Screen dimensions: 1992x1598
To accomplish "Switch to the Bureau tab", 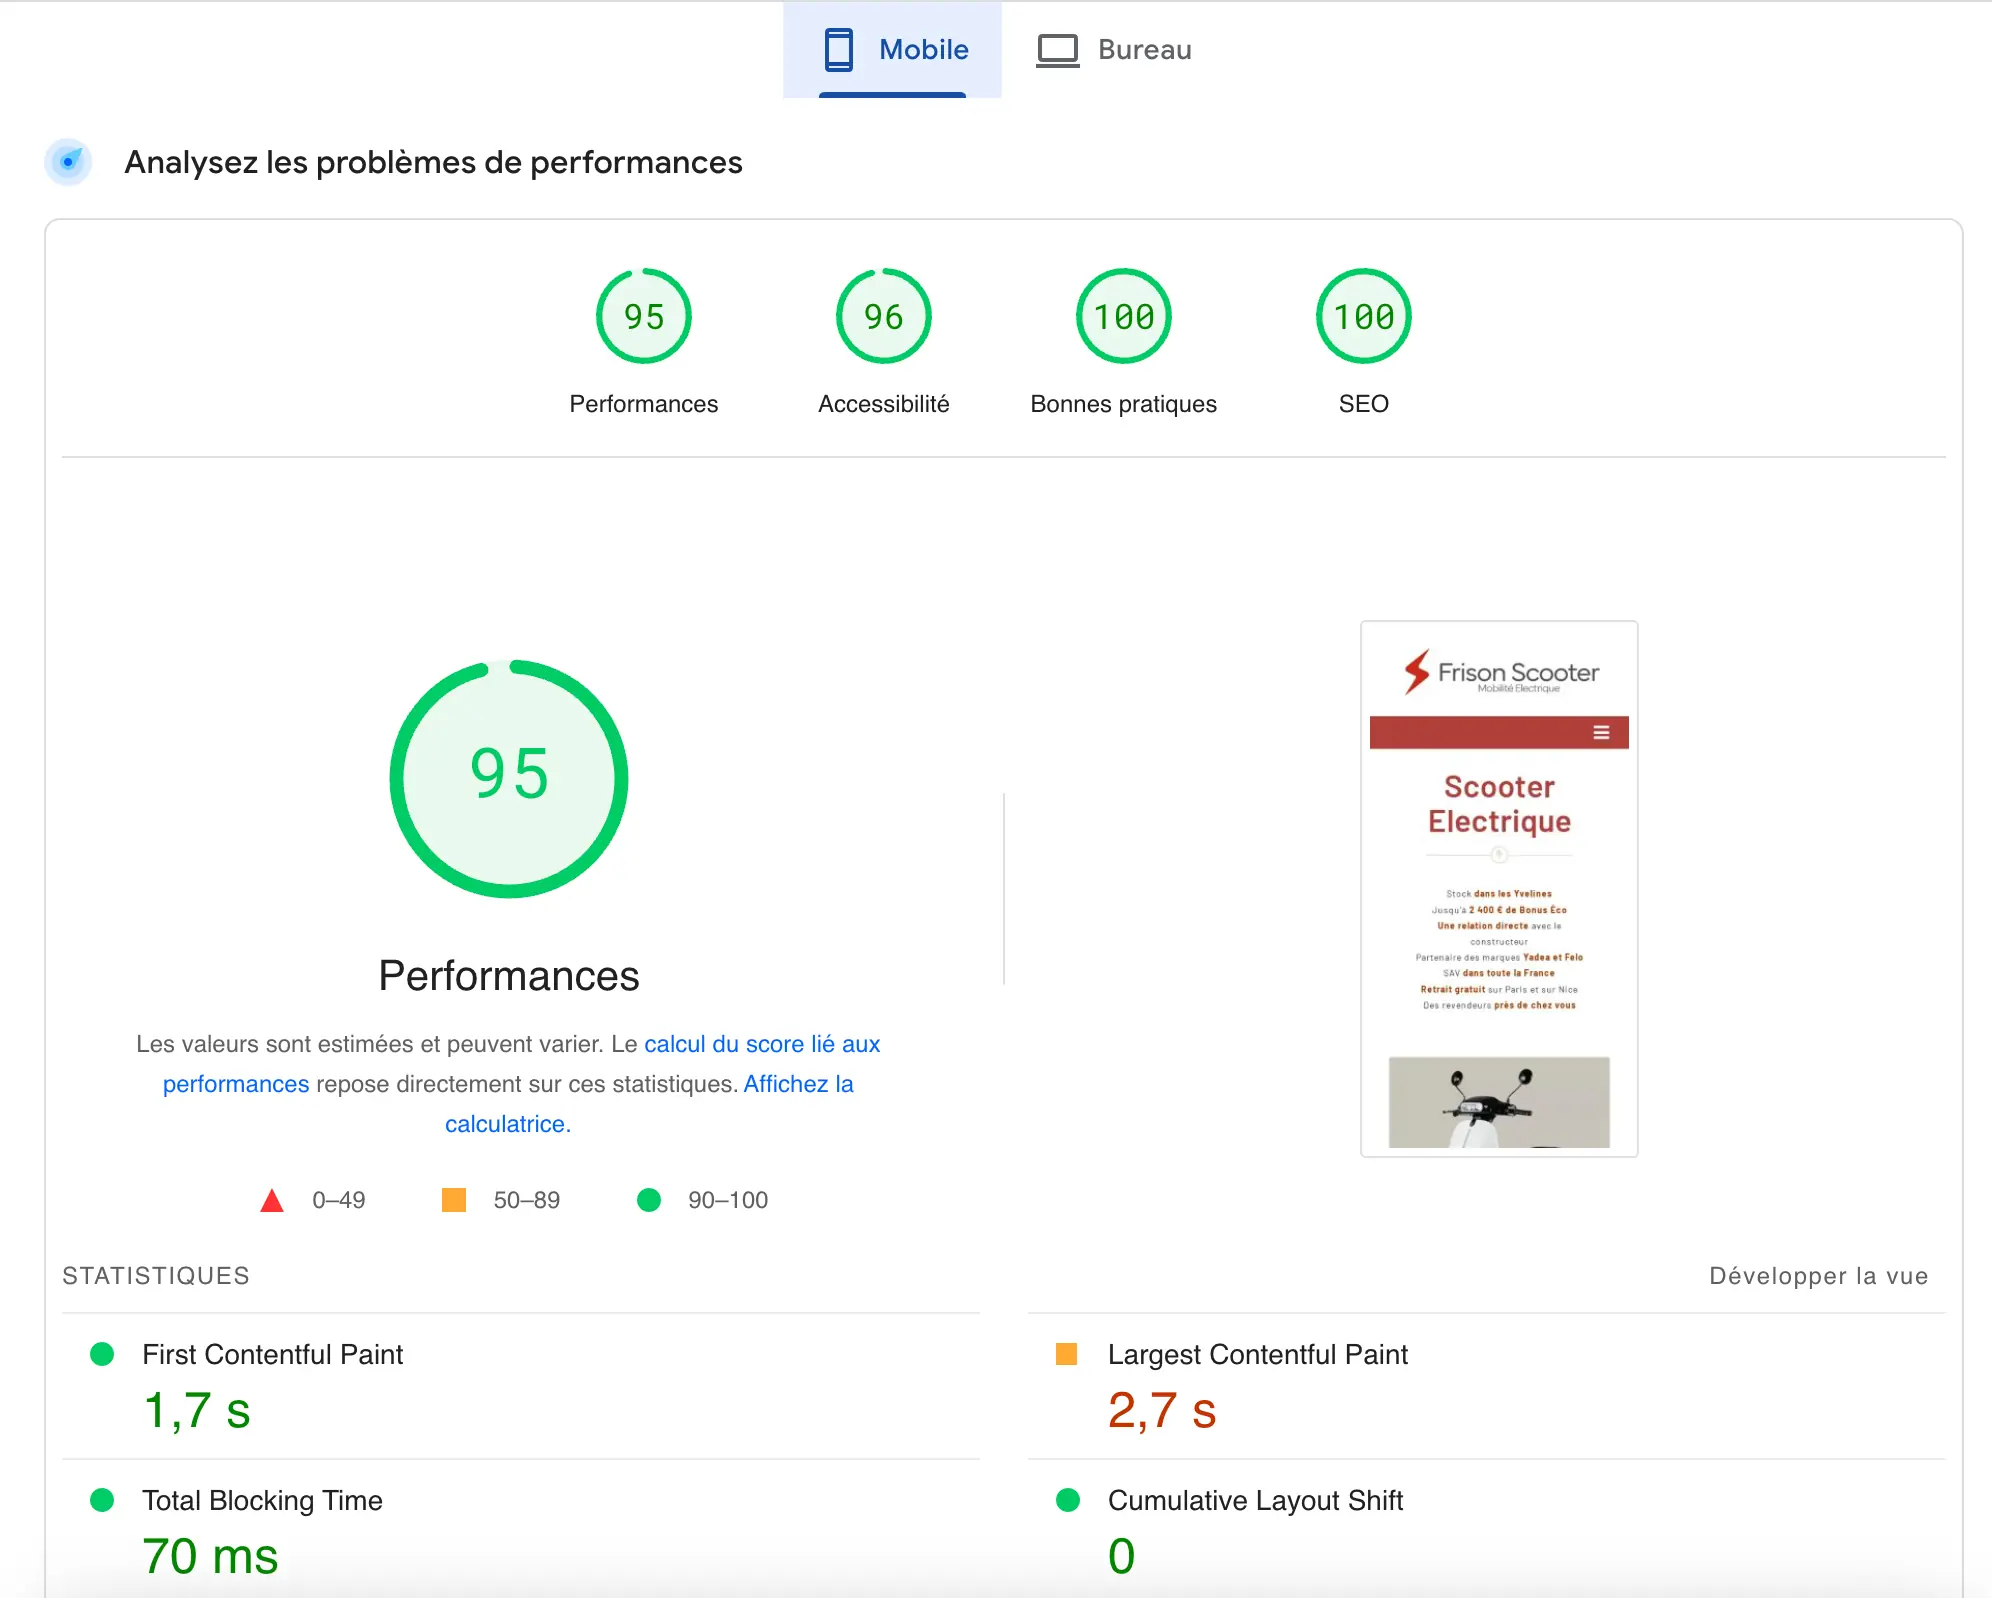I will click(x=1115, y=50).
